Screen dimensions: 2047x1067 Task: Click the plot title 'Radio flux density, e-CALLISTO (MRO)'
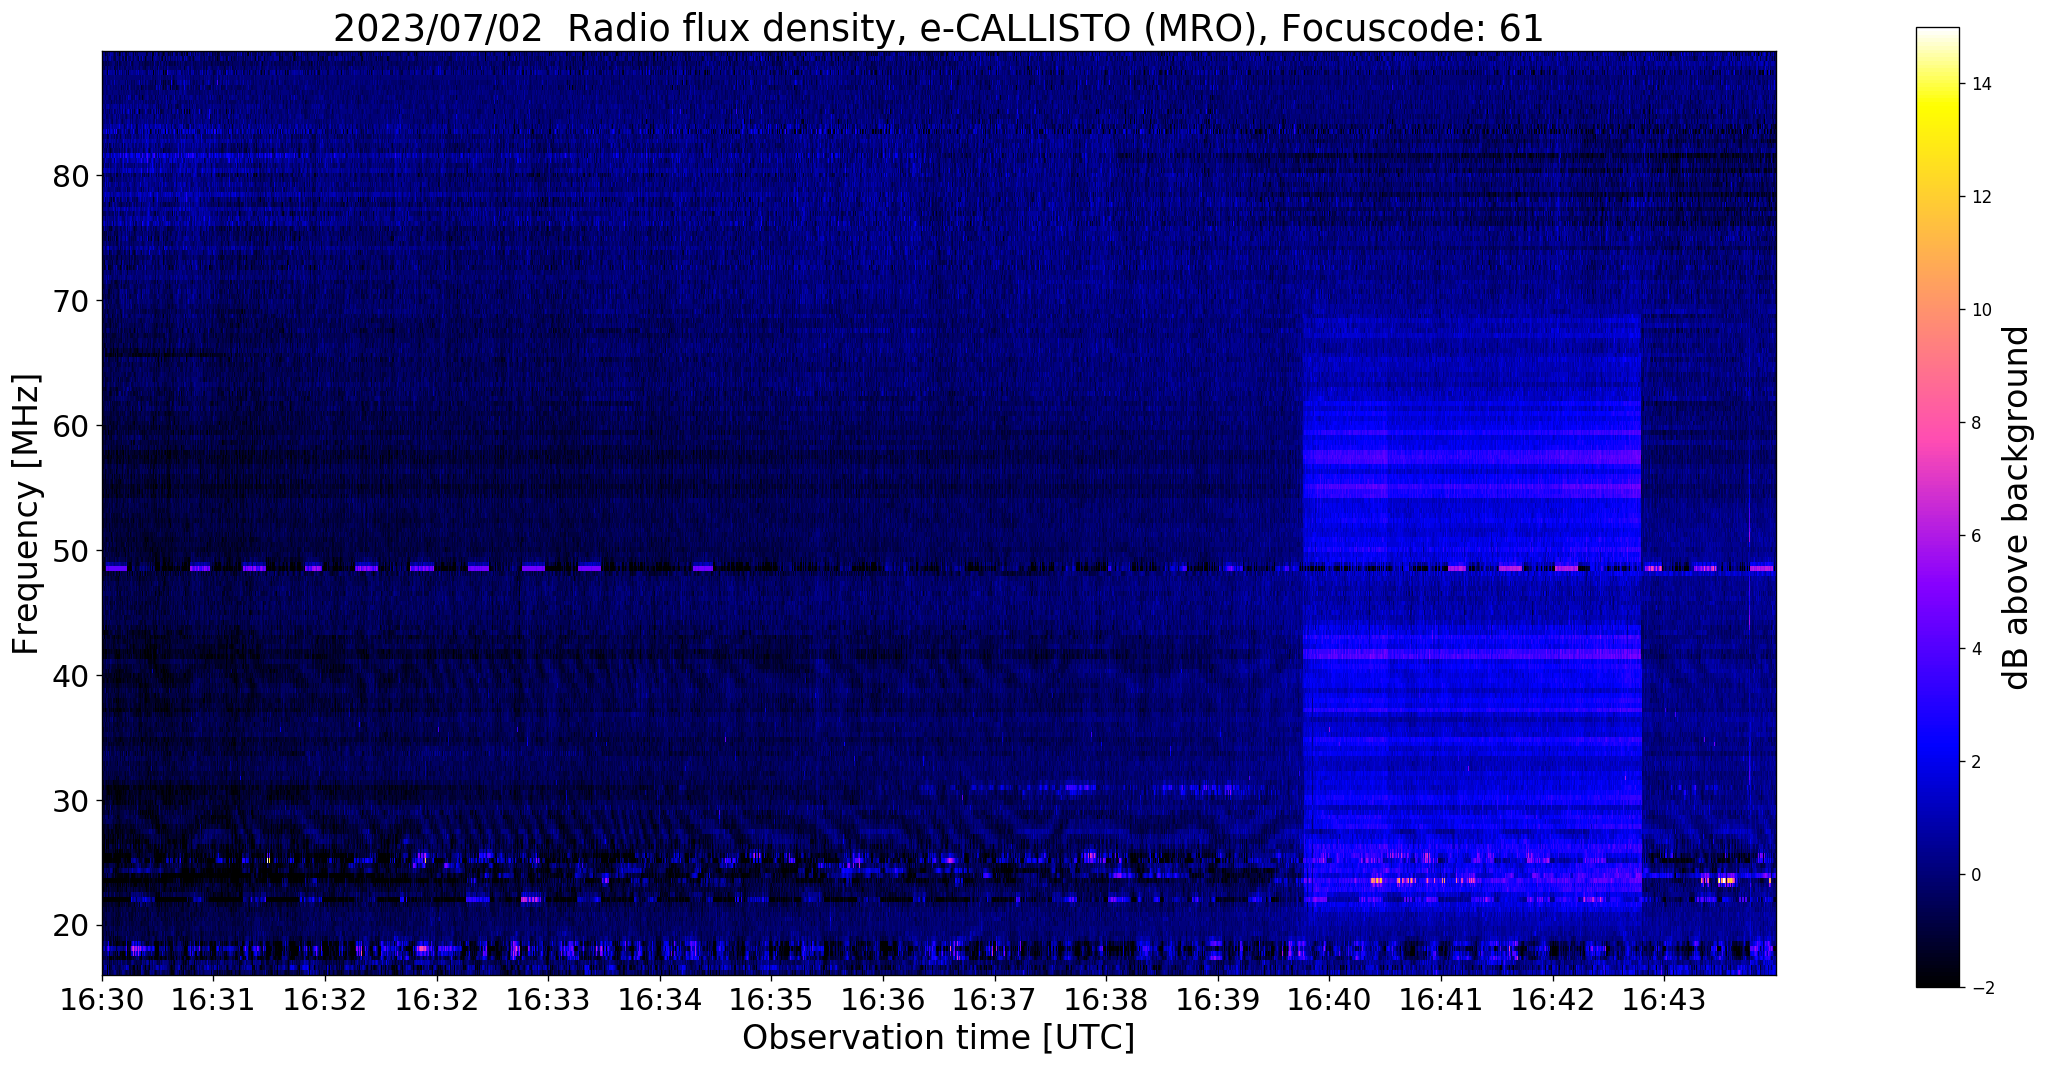pos(936,28)
